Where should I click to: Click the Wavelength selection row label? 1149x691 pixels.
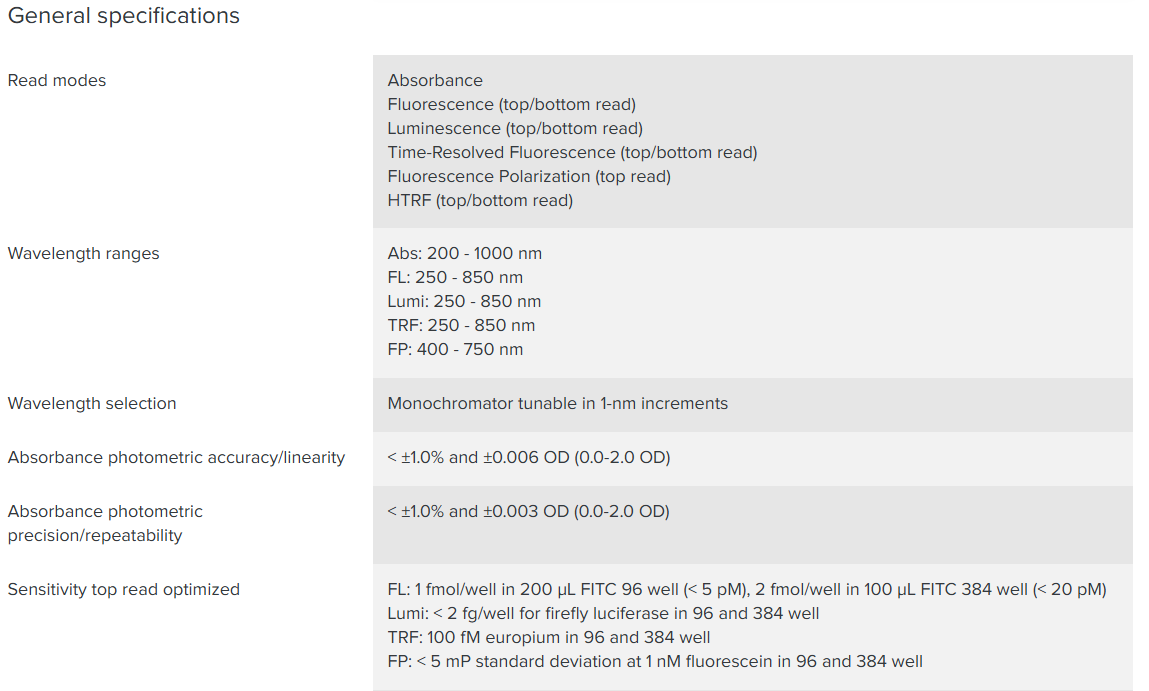(92, 404)
